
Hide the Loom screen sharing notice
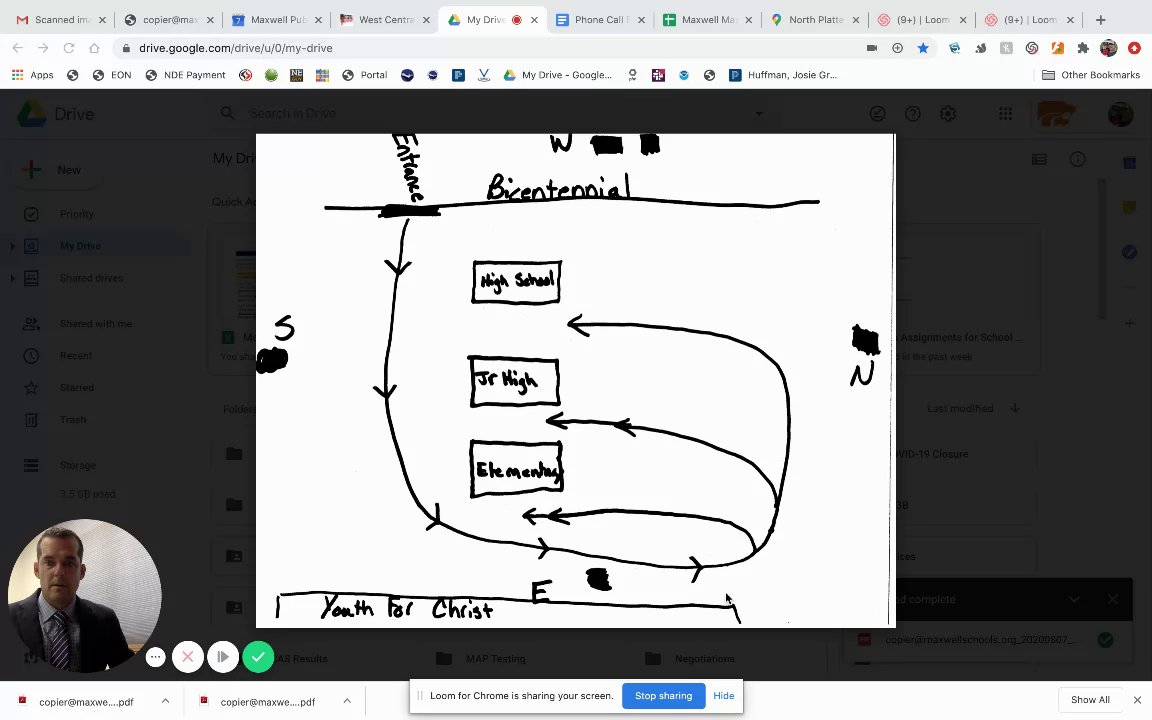tap(724, 696)
